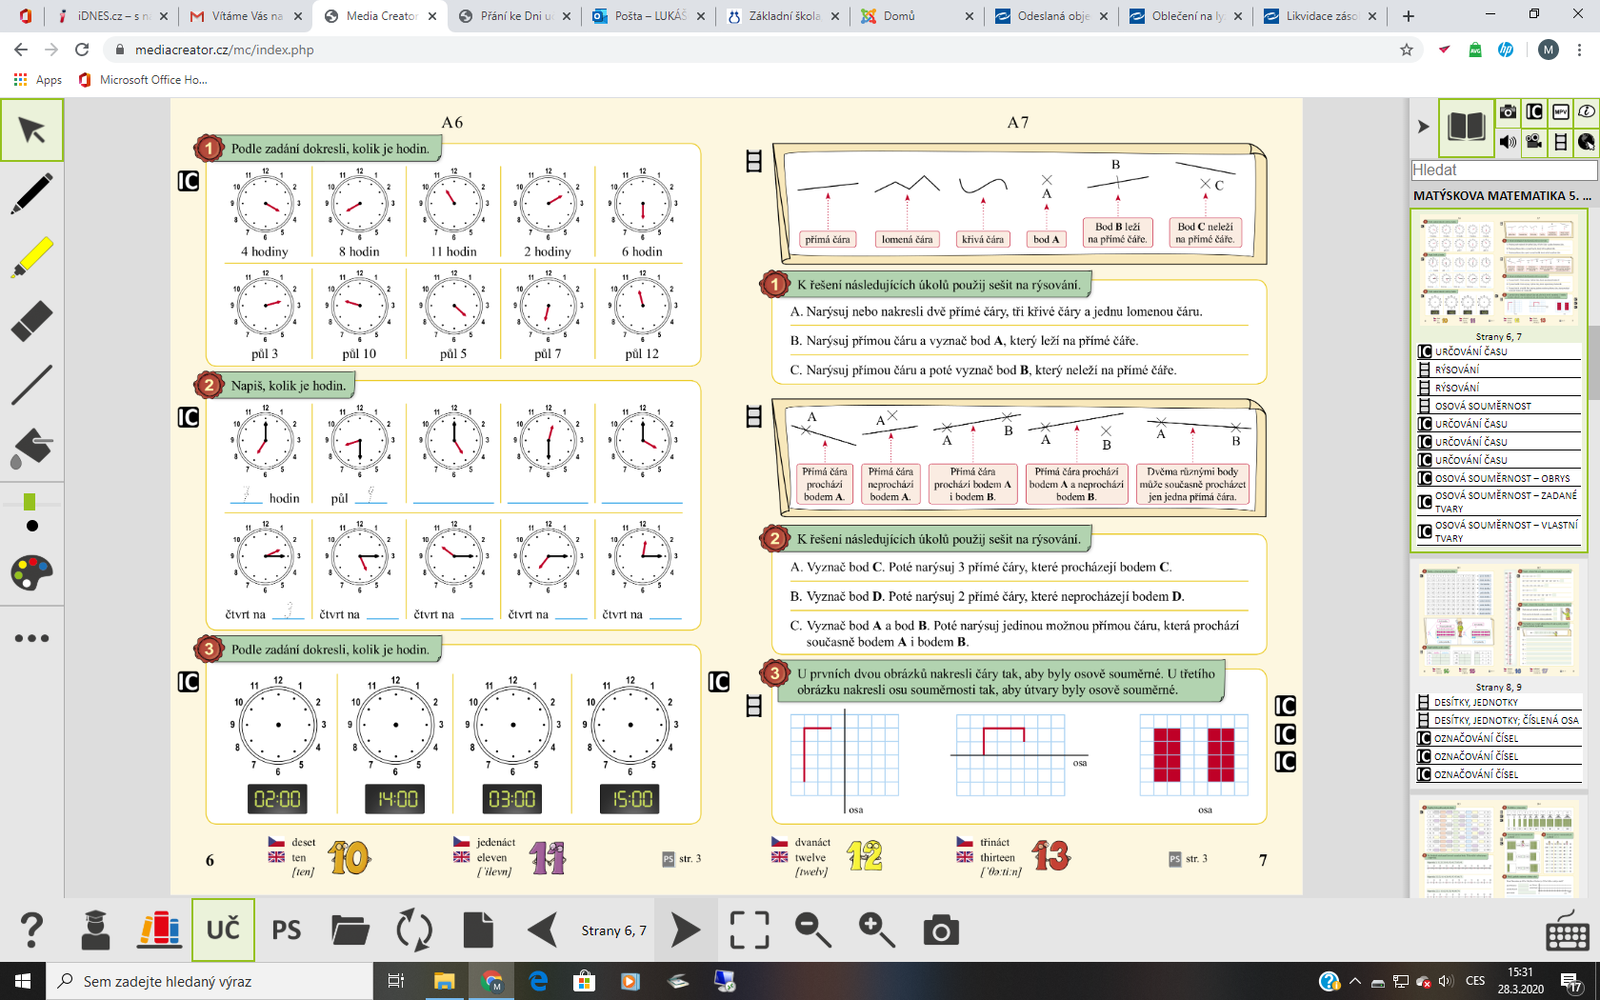Open IC icon beside exercise 1 clocks

tap(188, 181)
